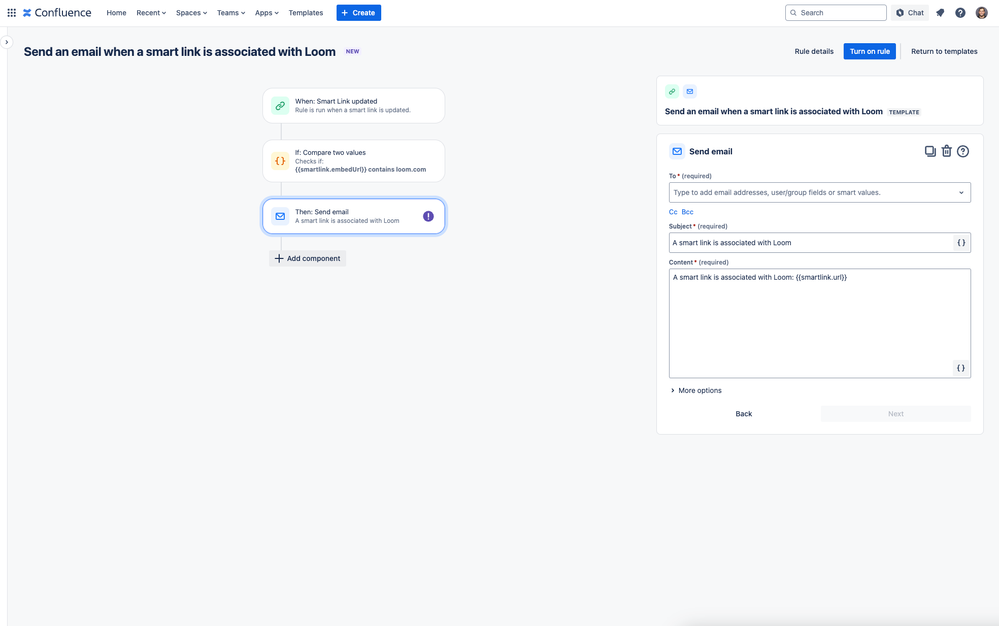Go to Home
The width and height of the screenshot is (999, 626).
(x=116, y=13)
